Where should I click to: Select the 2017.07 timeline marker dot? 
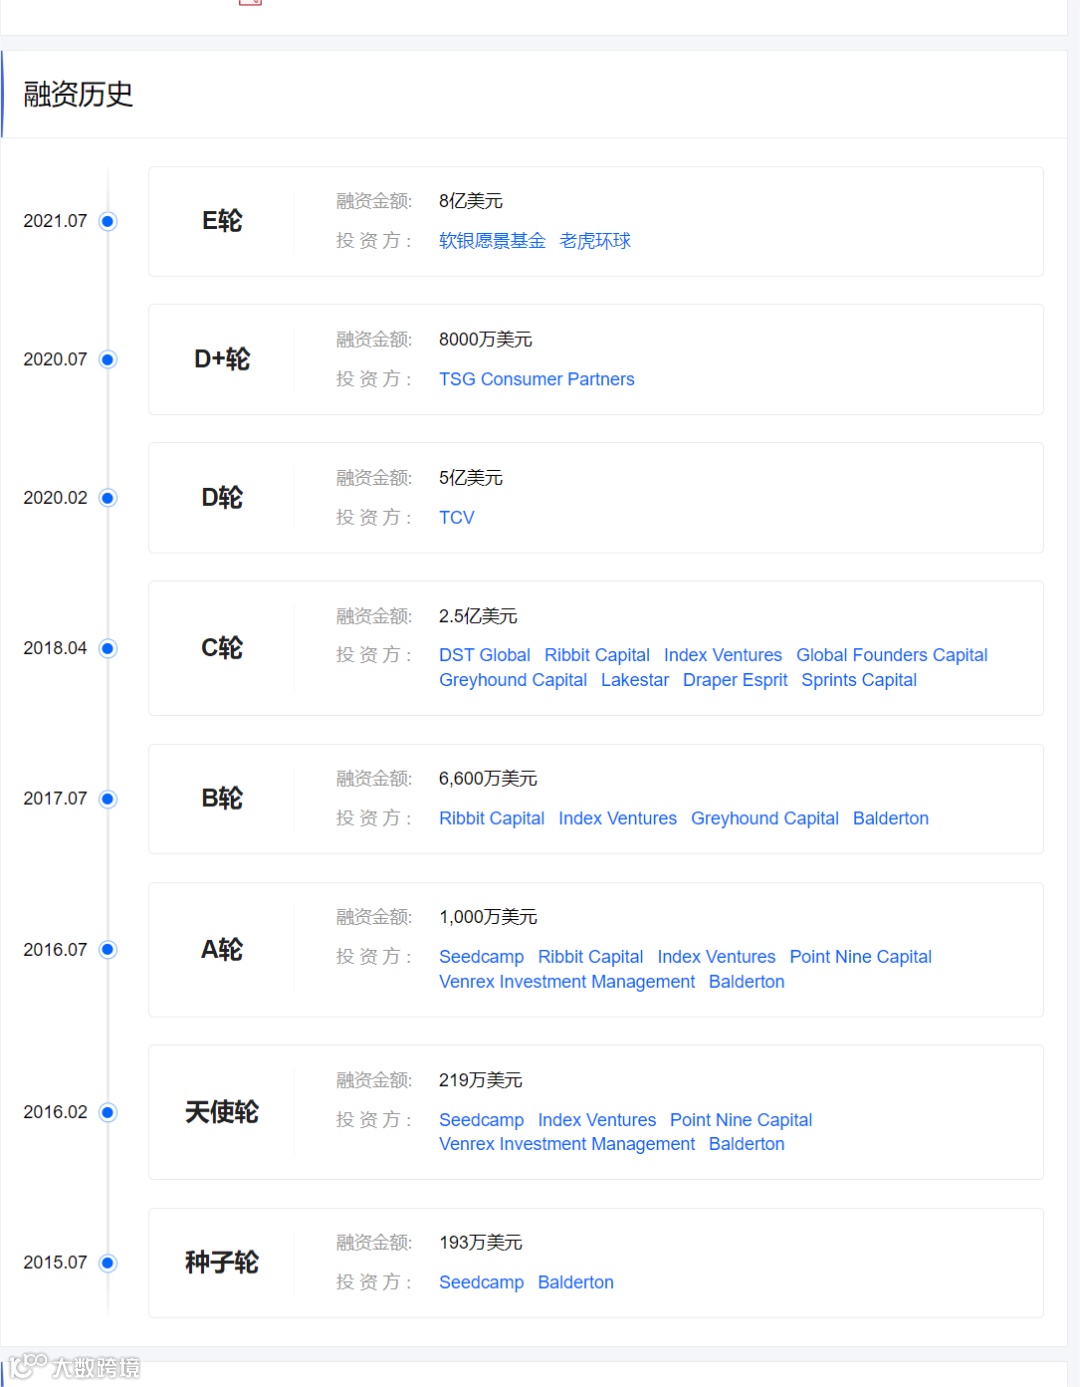(108, 799)
